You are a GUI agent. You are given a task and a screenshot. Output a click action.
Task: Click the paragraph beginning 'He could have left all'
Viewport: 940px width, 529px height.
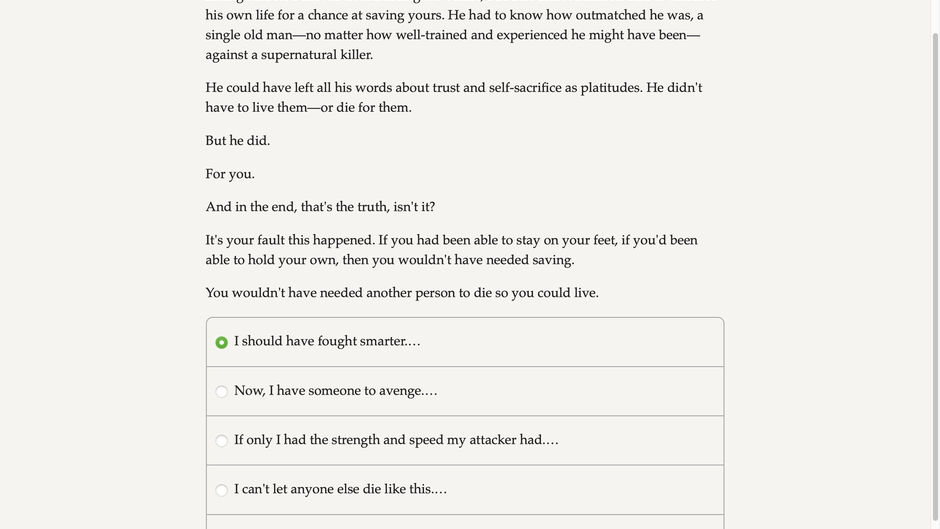(453, 97)
